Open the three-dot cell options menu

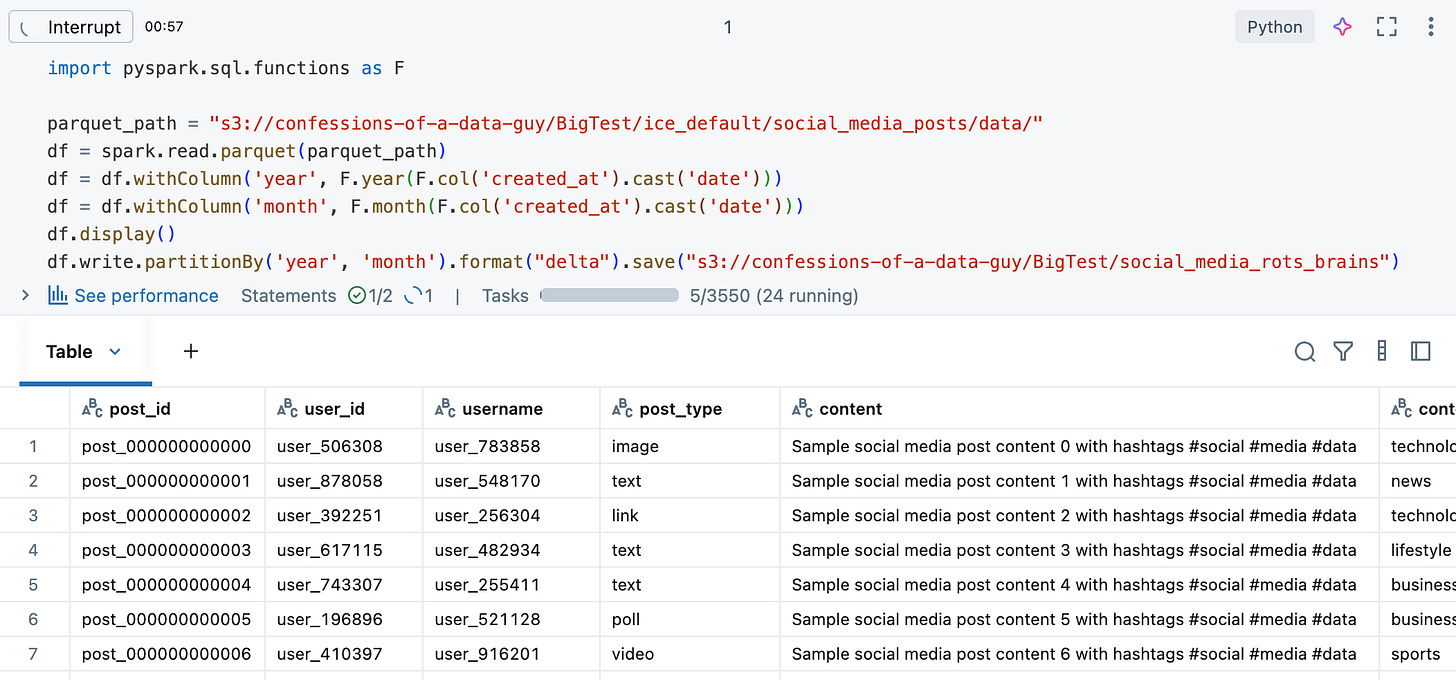click(1431, 27)
